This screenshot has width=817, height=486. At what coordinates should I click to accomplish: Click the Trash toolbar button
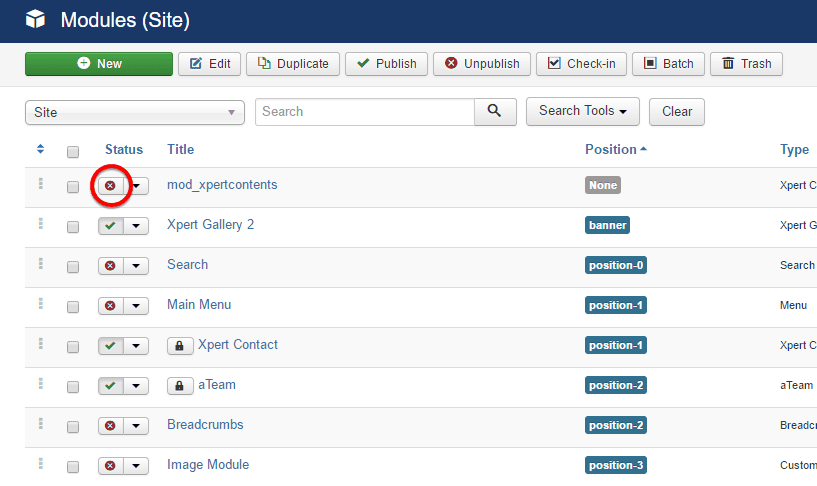[746, 64]
